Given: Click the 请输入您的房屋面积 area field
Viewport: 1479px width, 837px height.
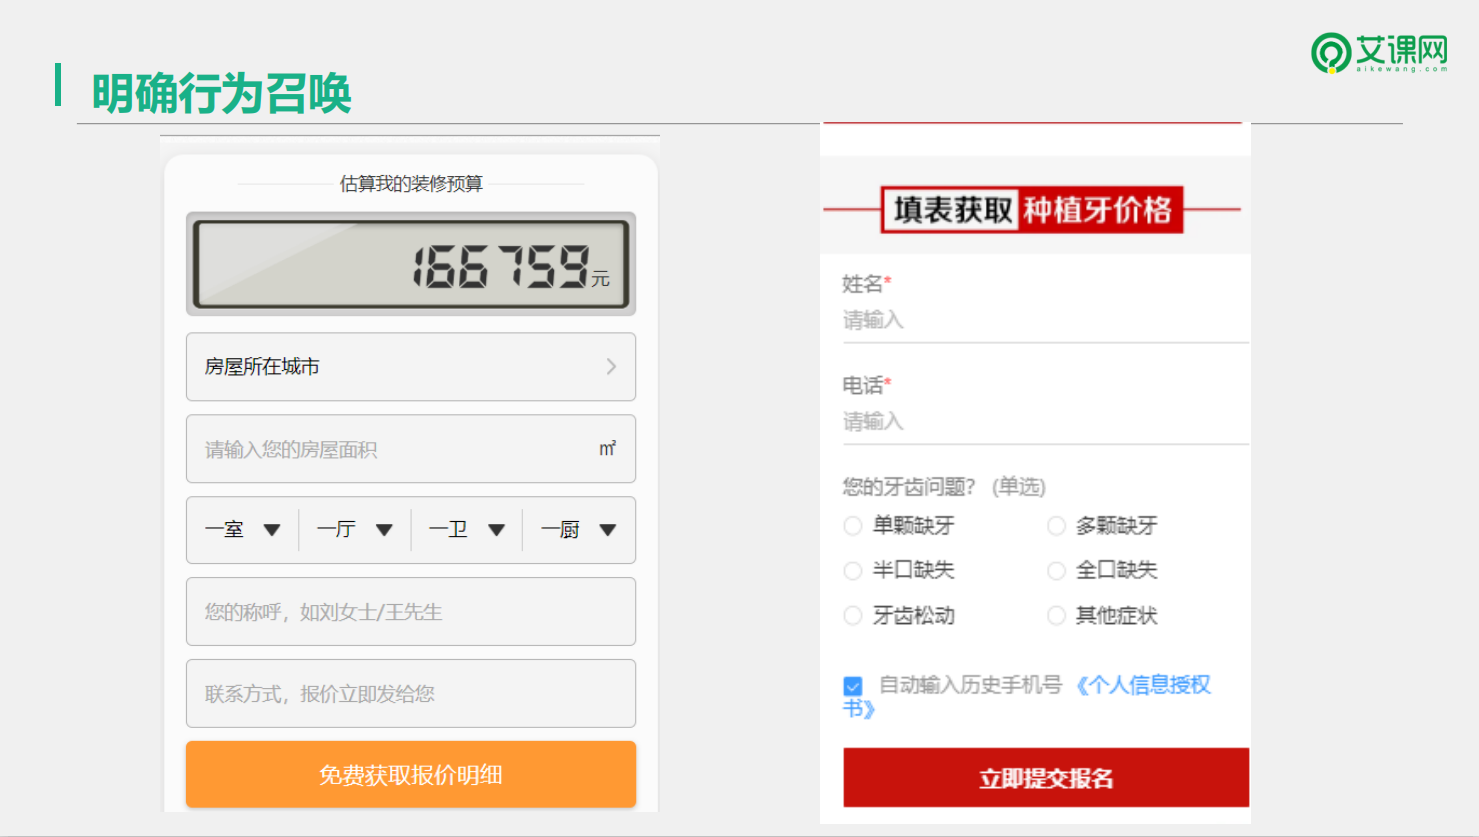Looking at the screenshot, I should tap(411, 449).
